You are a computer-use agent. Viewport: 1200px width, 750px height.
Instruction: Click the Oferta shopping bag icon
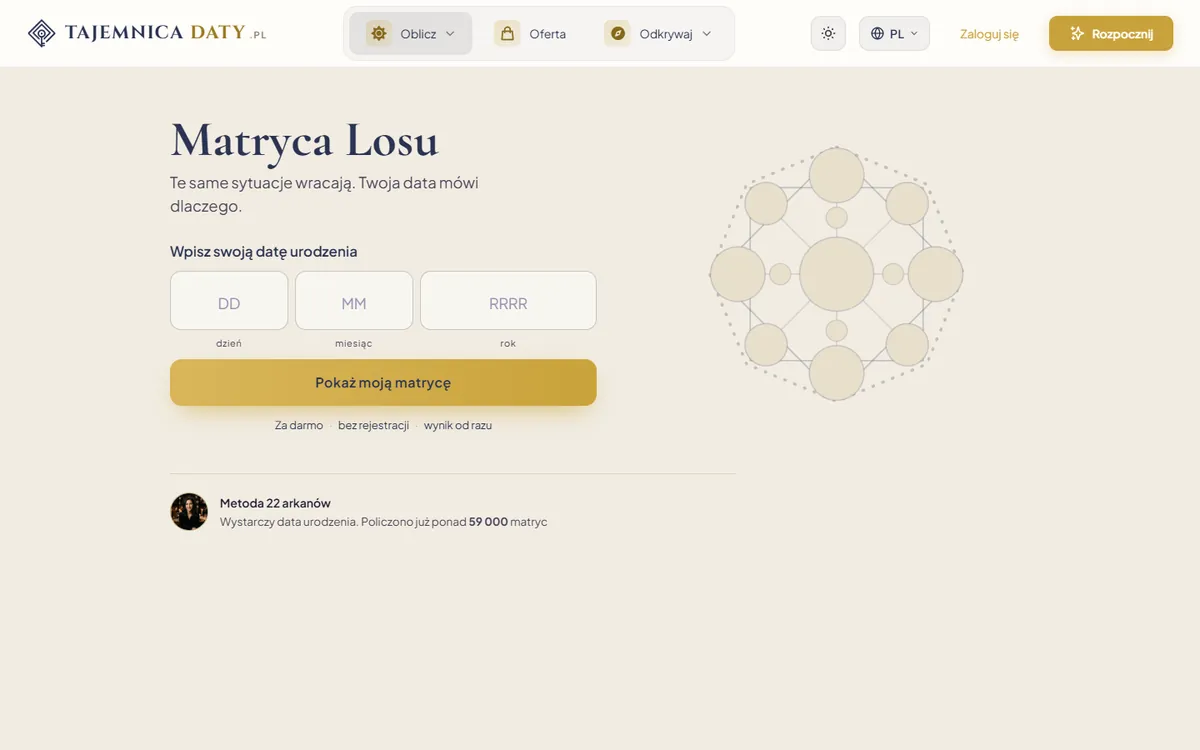(507, 33)
